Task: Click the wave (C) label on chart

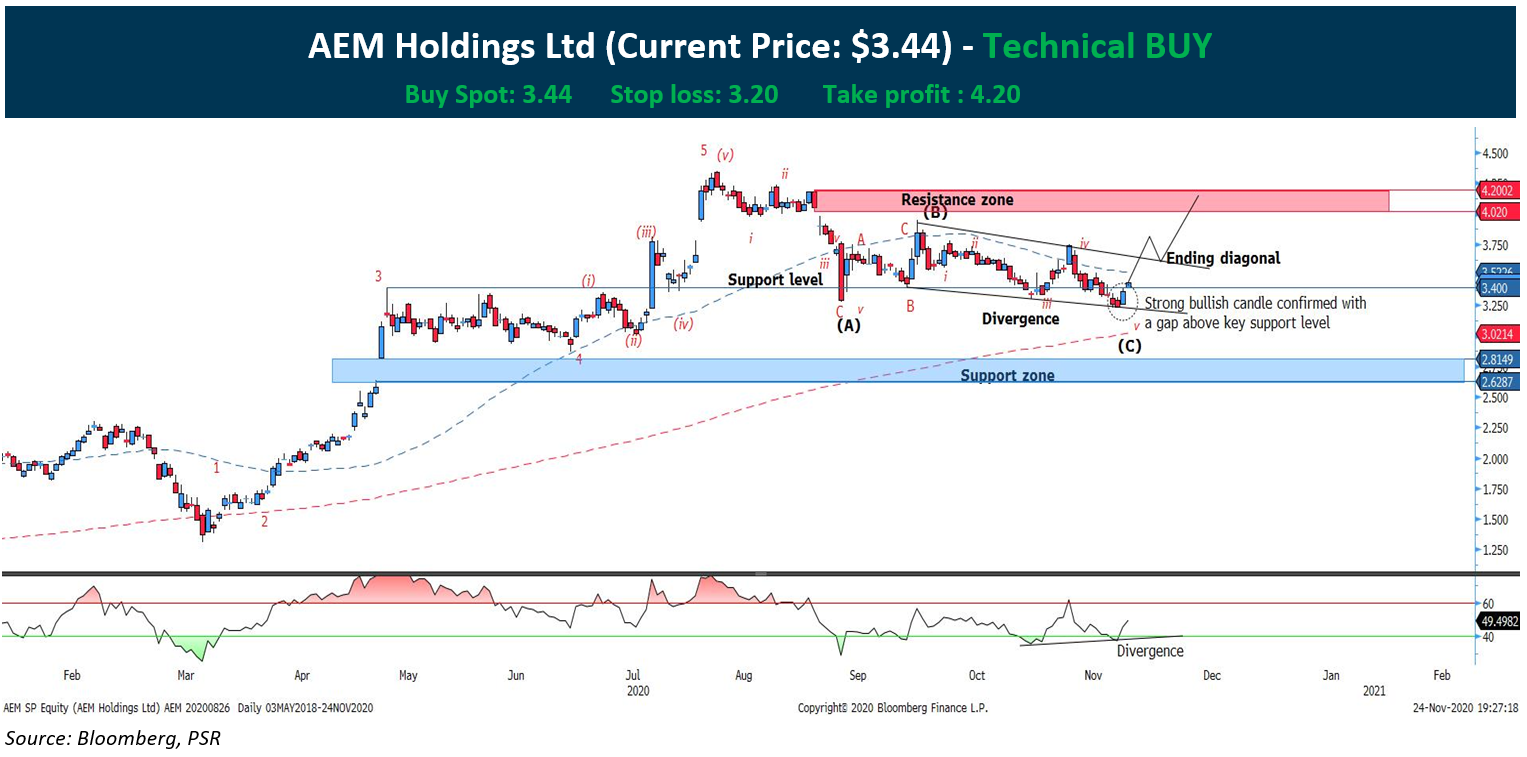Action: [1130, 346]
